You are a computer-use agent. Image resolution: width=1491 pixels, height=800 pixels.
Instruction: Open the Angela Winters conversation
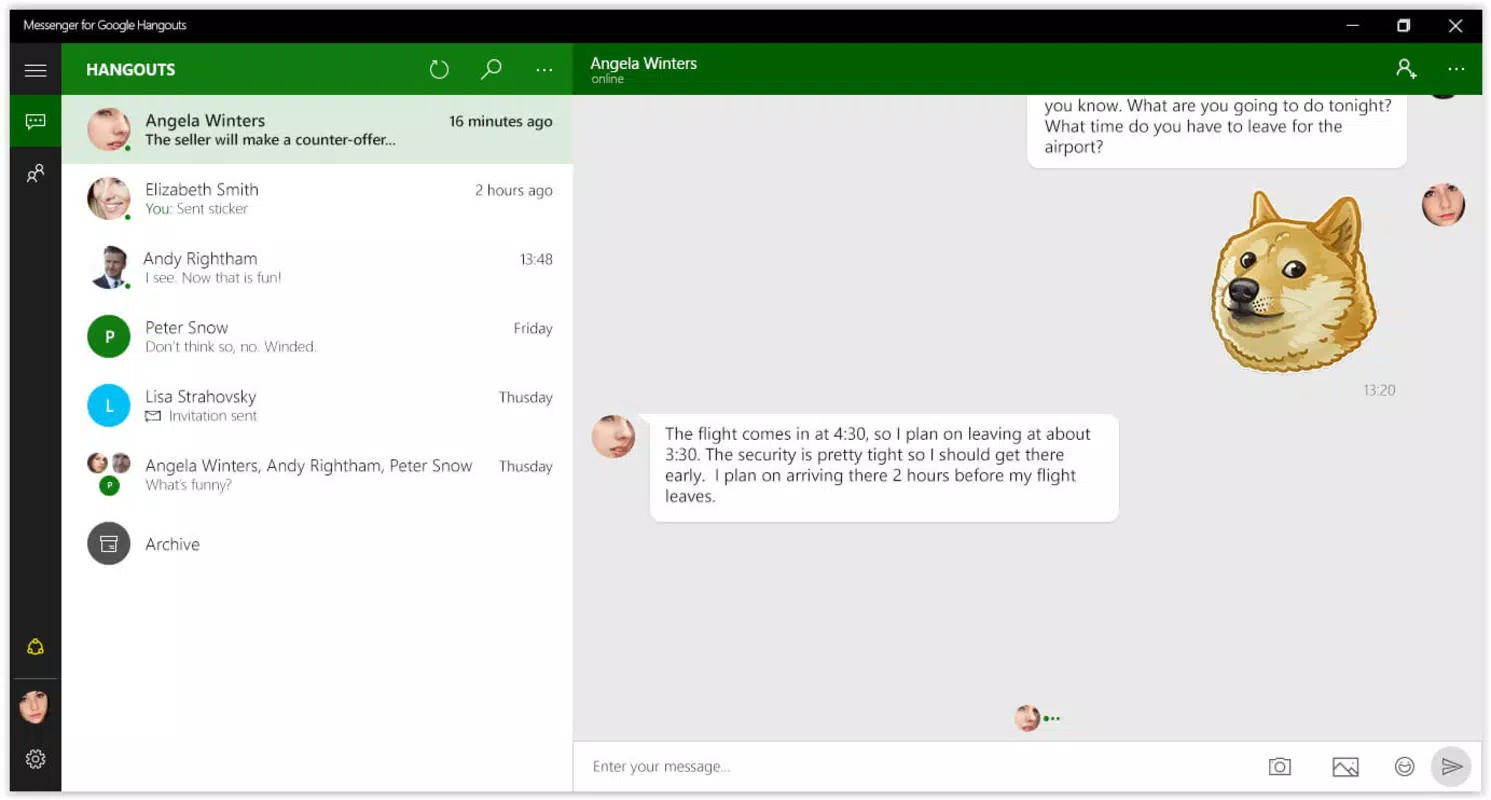(317, 130)
